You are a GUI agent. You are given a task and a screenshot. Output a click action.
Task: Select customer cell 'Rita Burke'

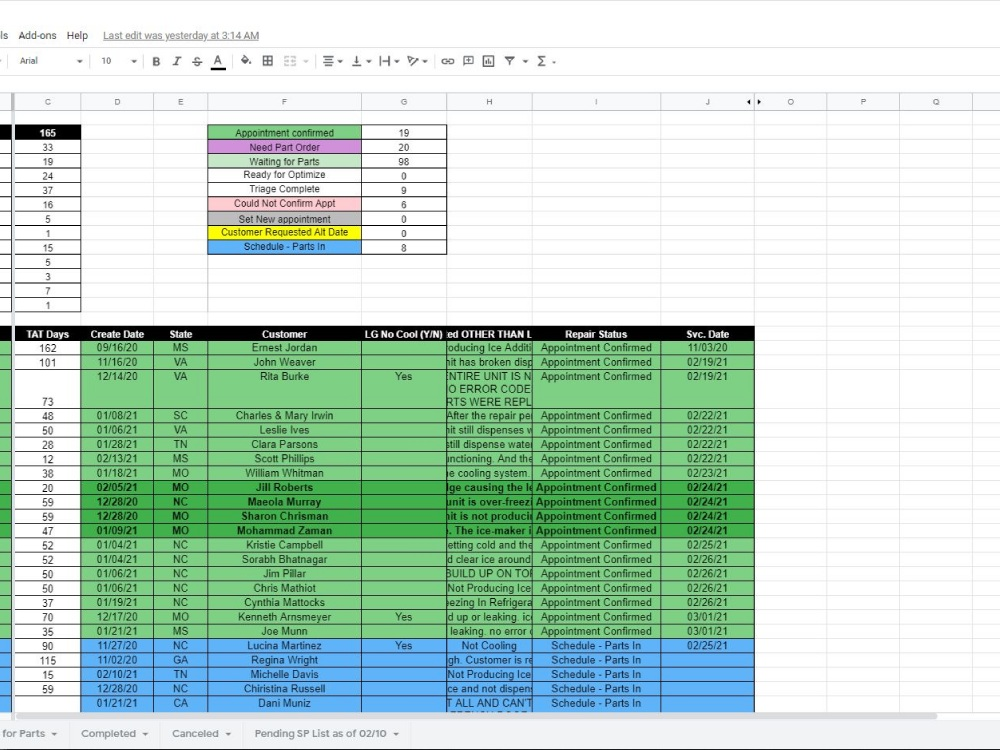[284, 389]
